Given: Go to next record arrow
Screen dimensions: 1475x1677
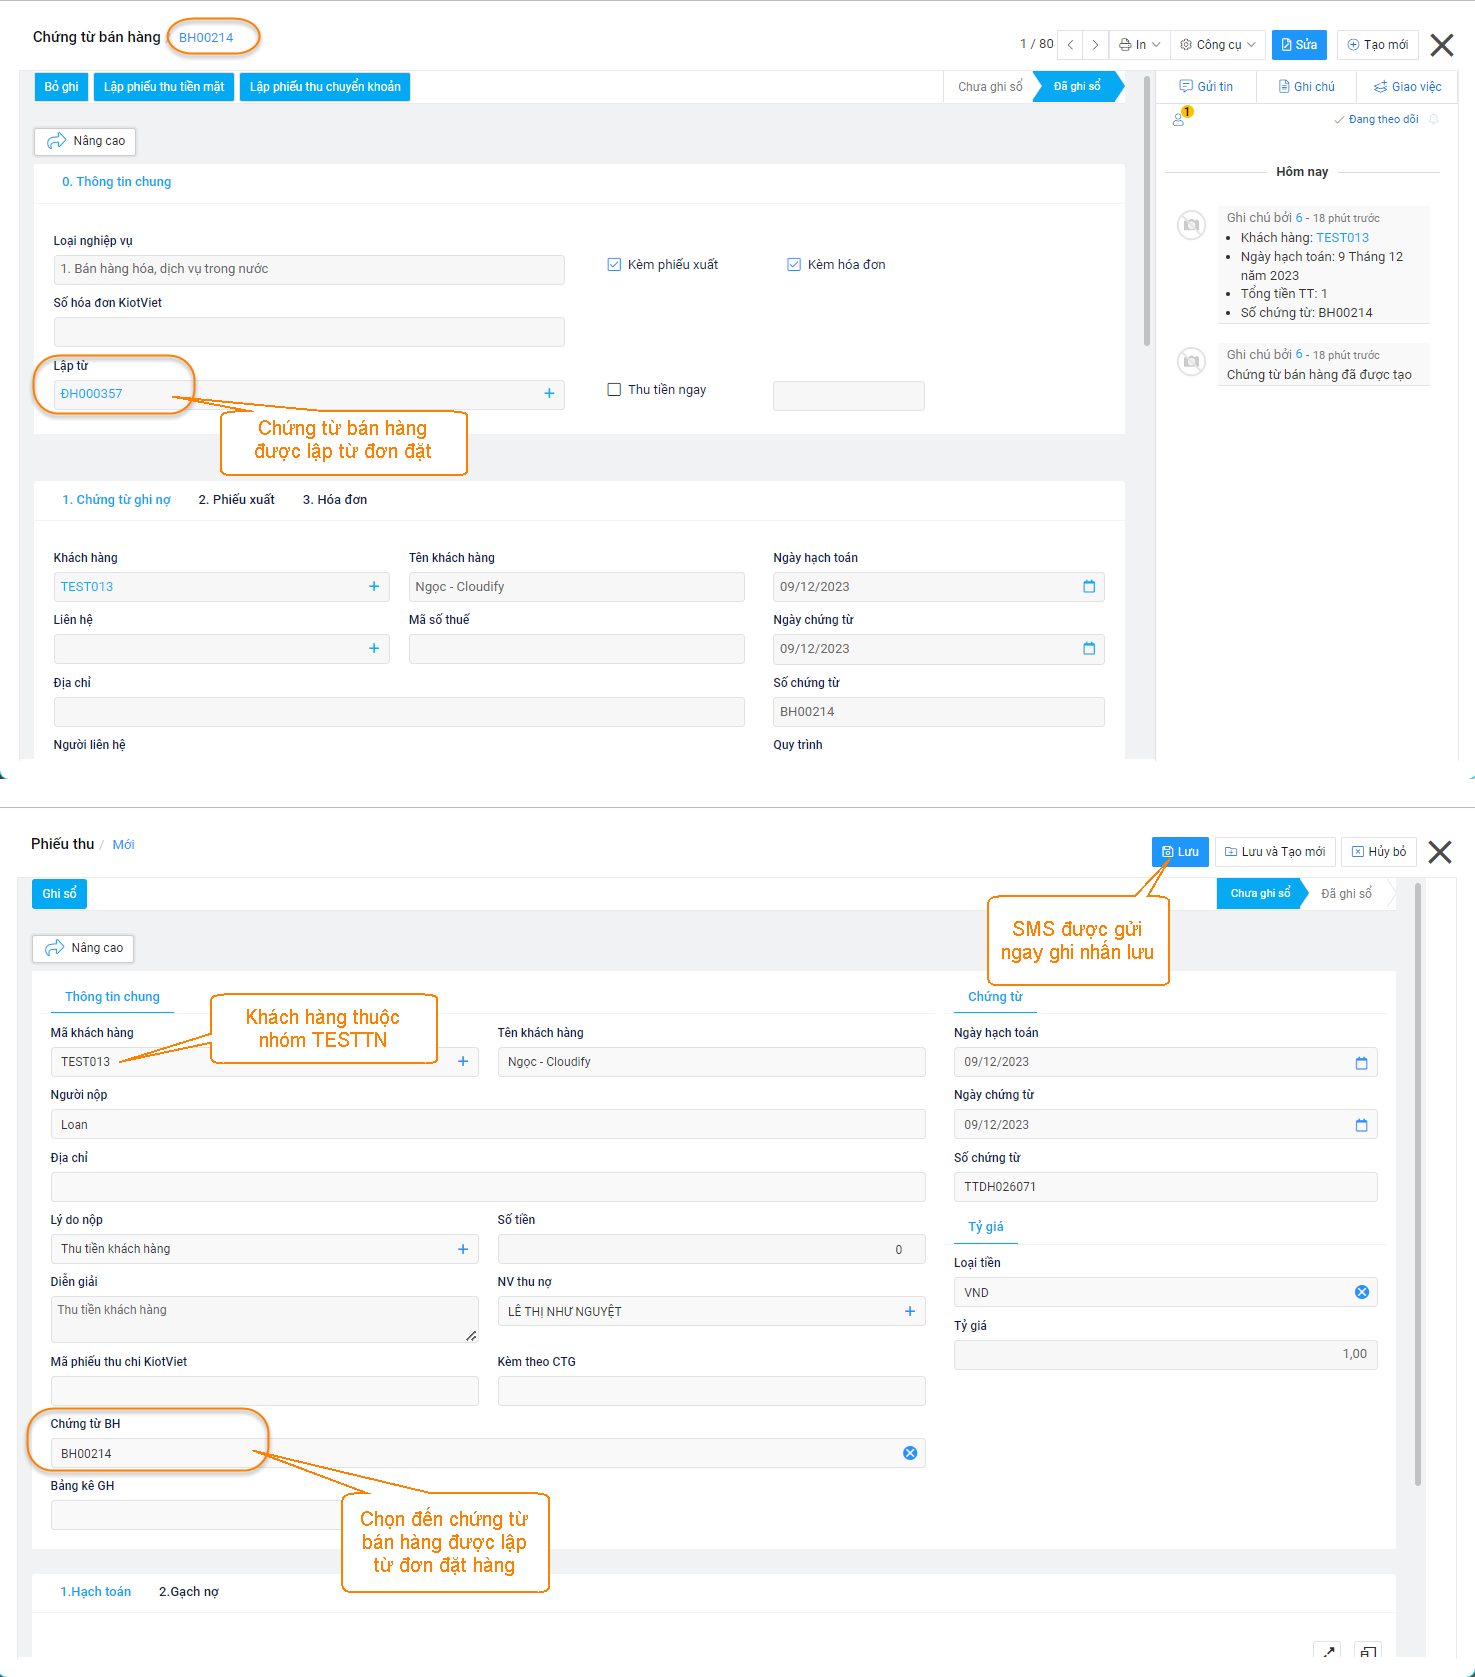Looking at the screenshot, I should tap(1095, 45).
